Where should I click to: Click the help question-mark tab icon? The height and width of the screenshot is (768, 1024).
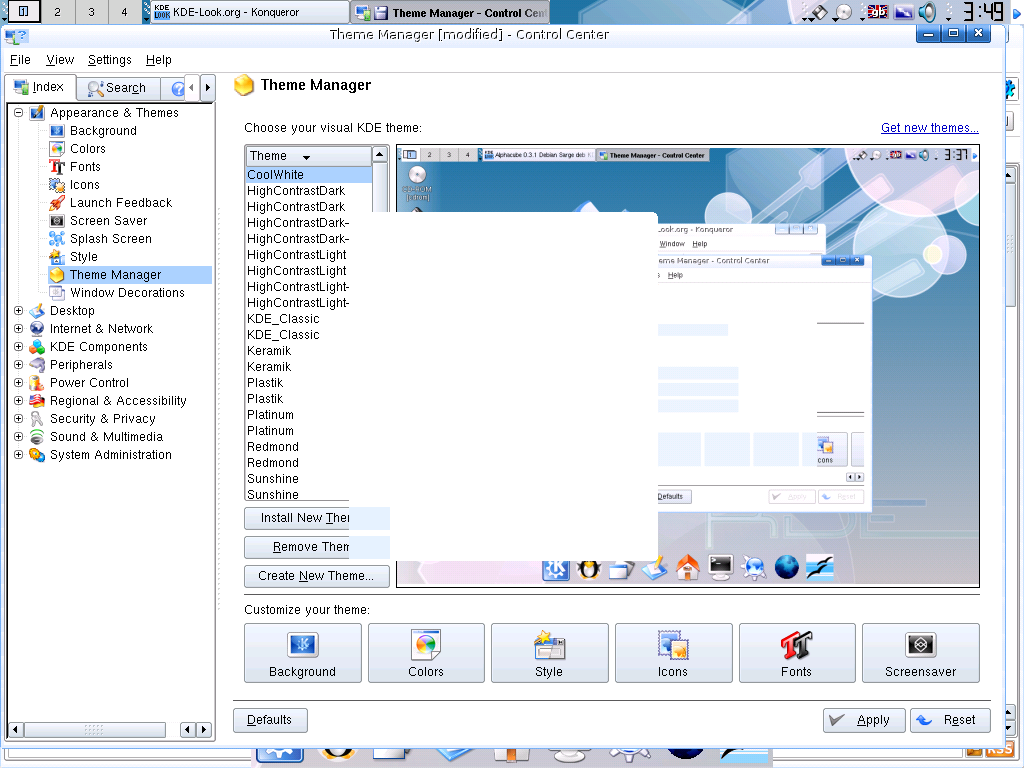point(176,88)
